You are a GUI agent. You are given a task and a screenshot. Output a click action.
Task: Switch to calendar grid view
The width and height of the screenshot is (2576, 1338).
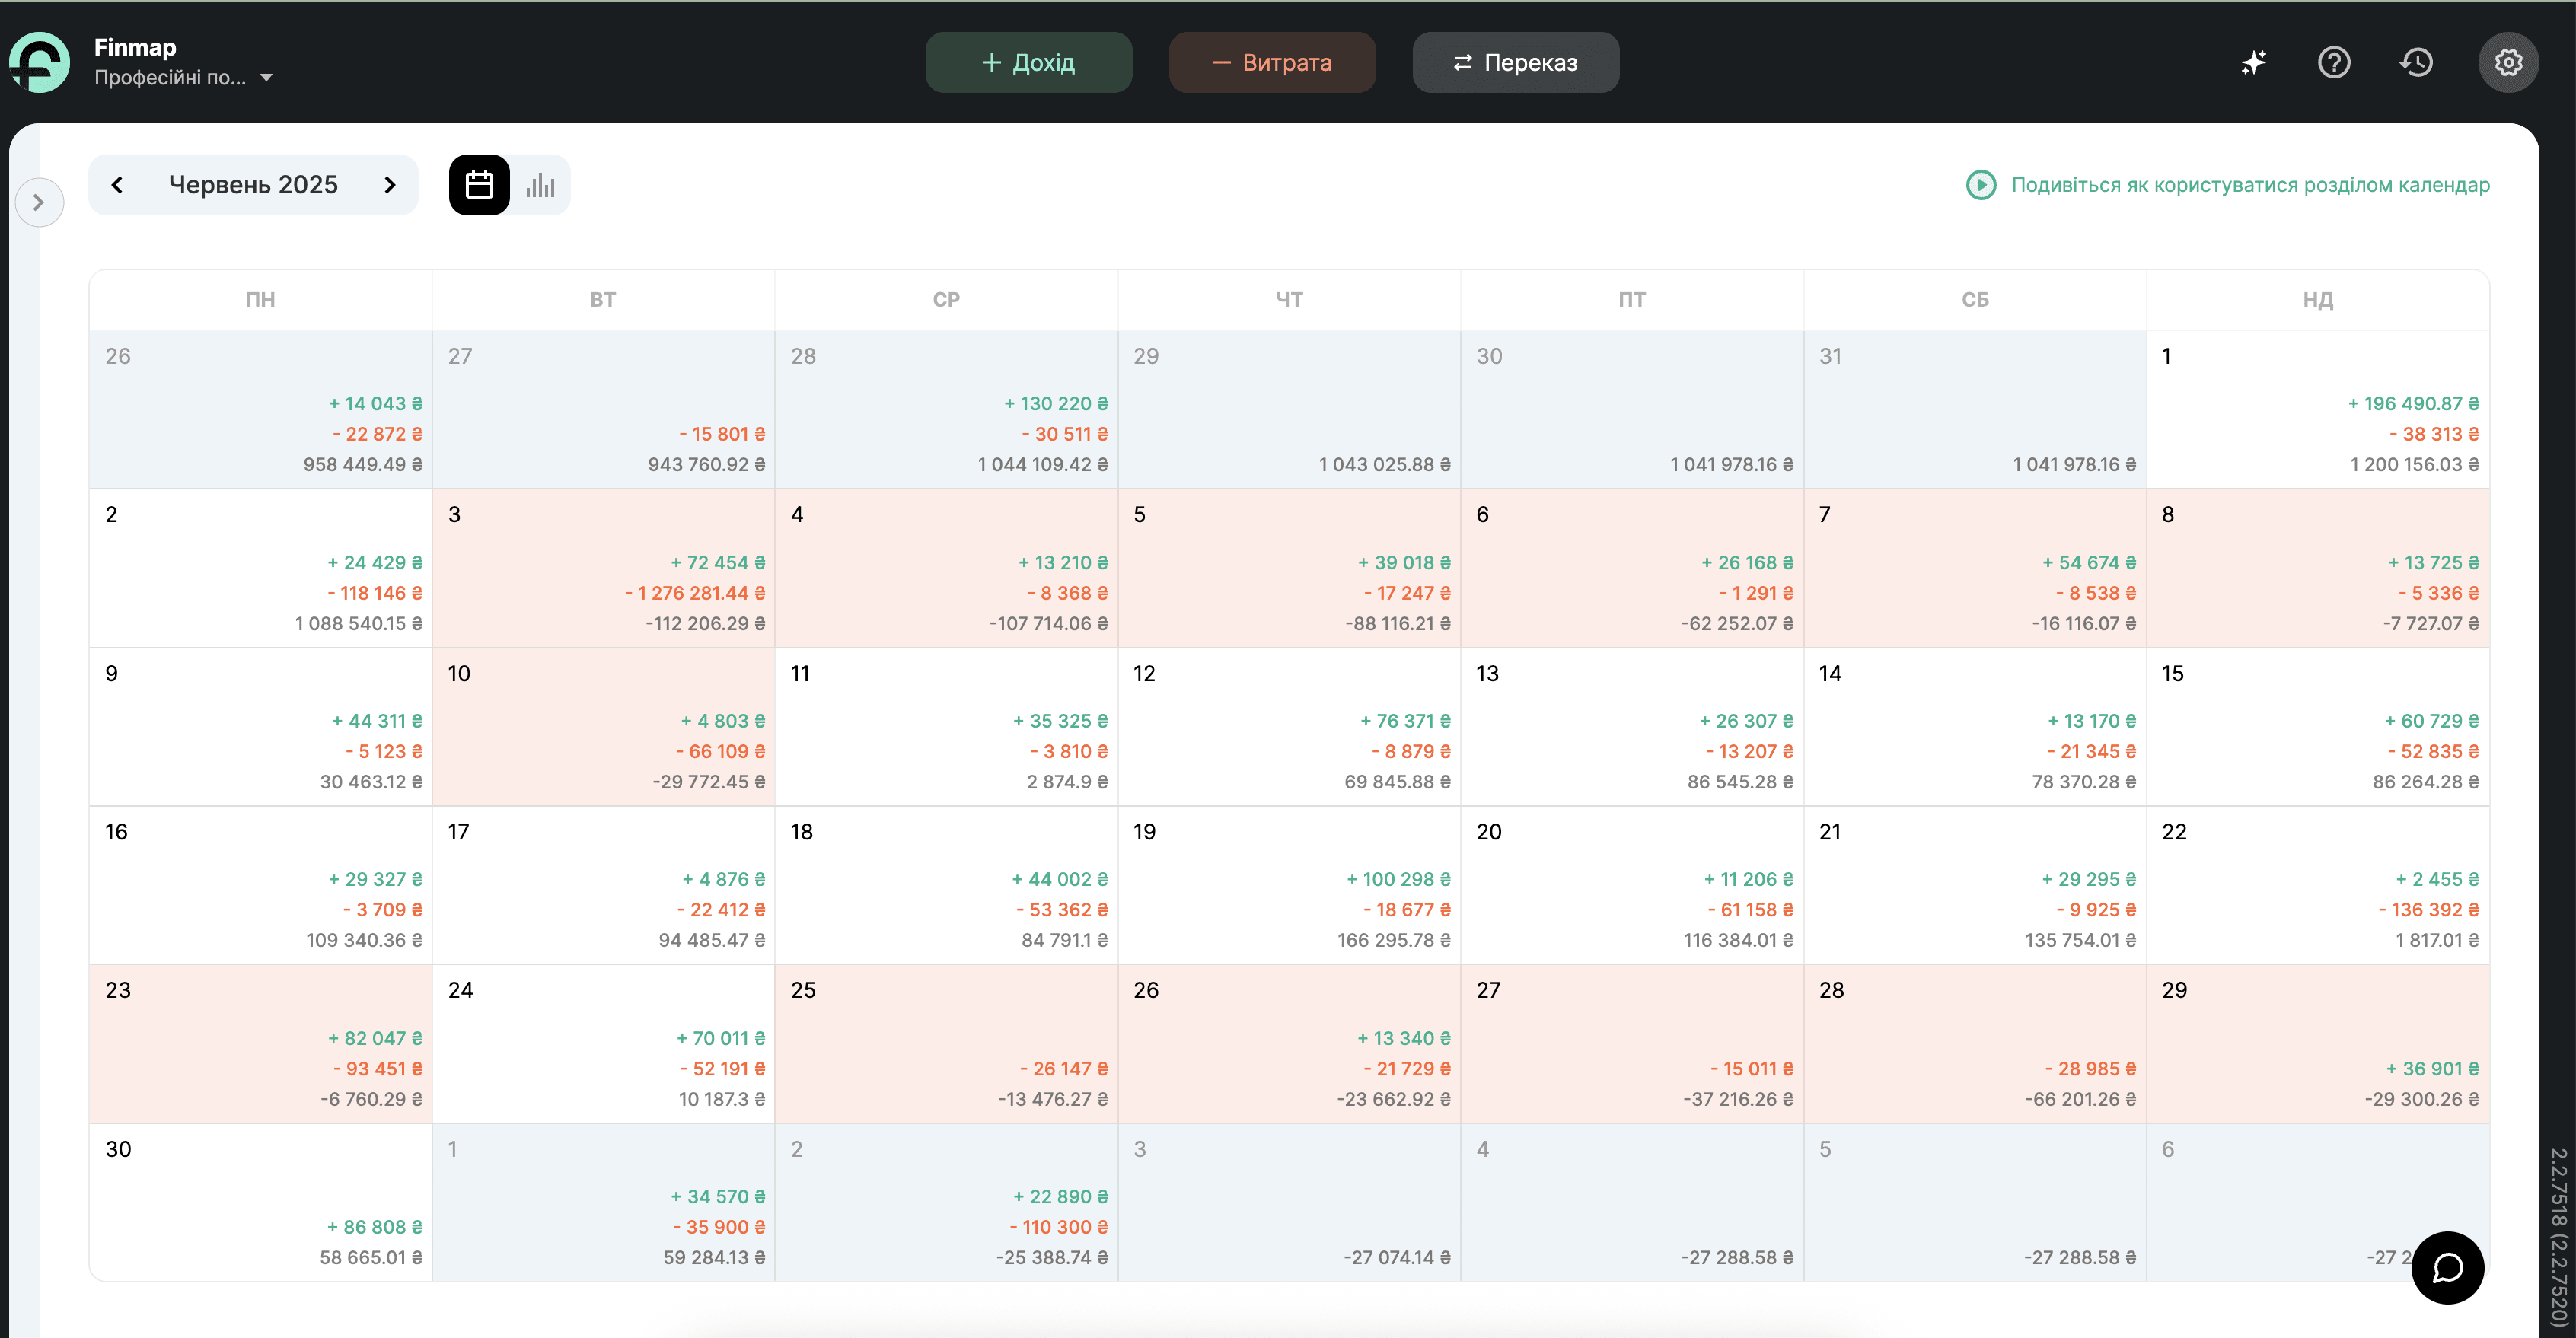479,185
